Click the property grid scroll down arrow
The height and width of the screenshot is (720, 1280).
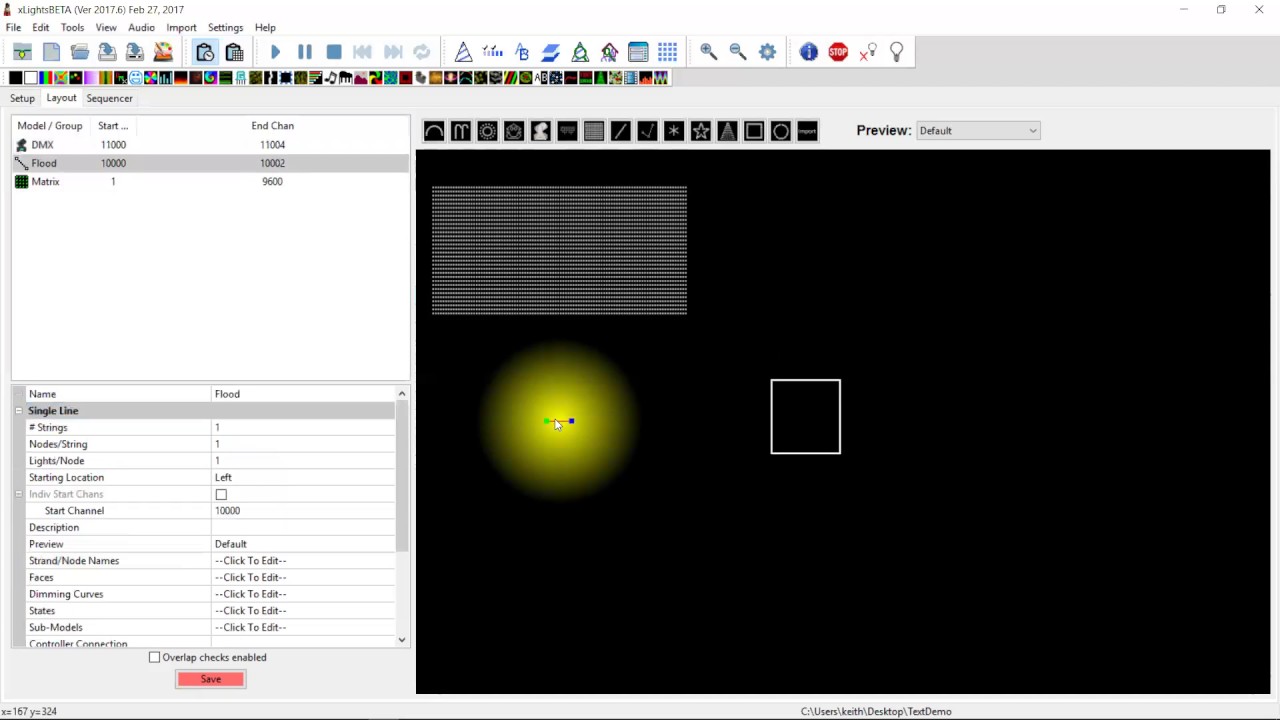(x=402, y=640)
